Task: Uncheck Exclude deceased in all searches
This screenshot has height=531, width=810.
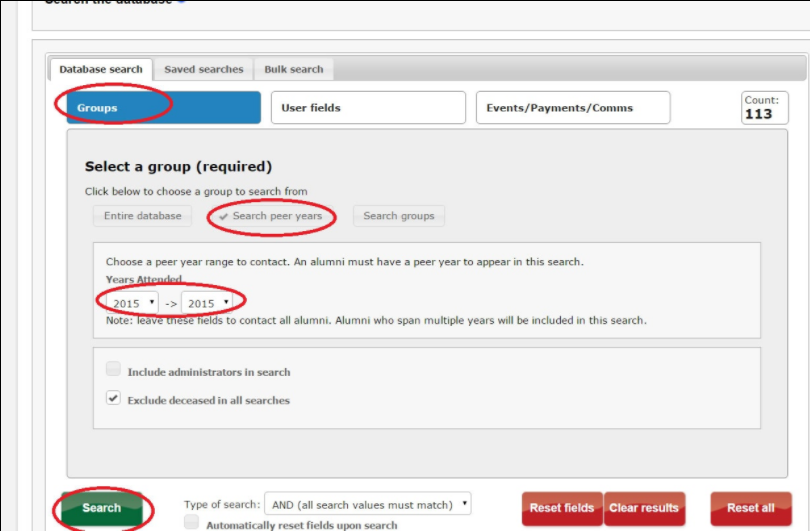Action: (x=113, y=398)
